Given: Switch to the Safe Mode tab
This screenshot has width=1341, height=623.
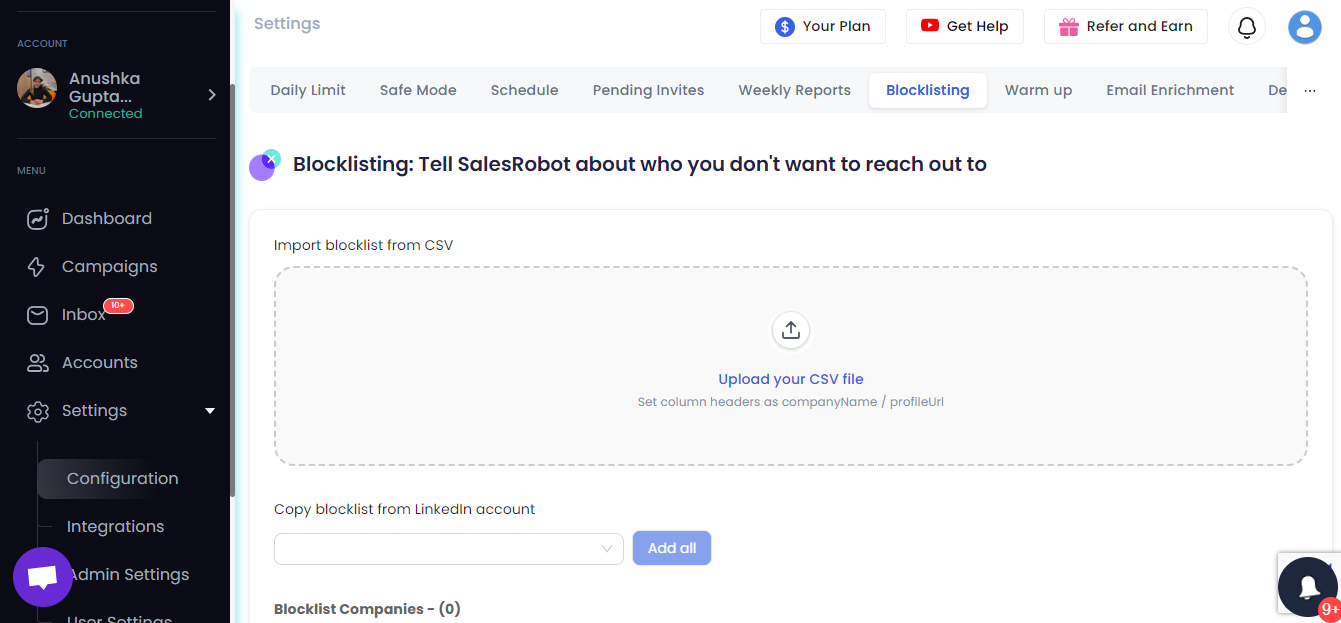Looking at the screenshot, I should [x=418, y=90].
